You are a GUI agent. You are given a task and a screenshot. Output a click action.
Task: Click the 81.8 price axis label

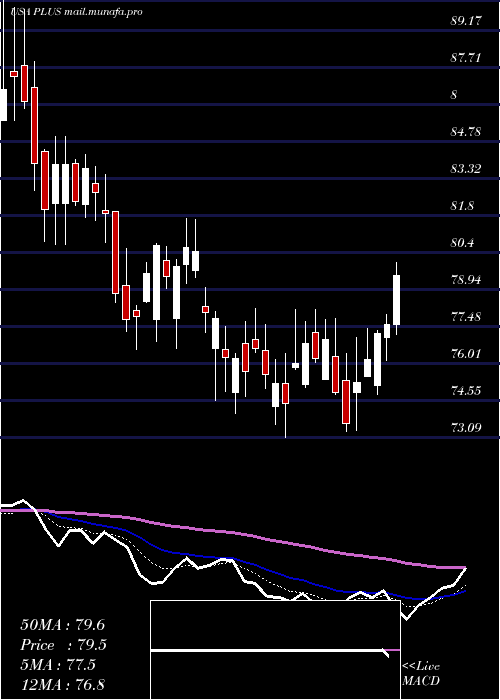click(463, 206)
